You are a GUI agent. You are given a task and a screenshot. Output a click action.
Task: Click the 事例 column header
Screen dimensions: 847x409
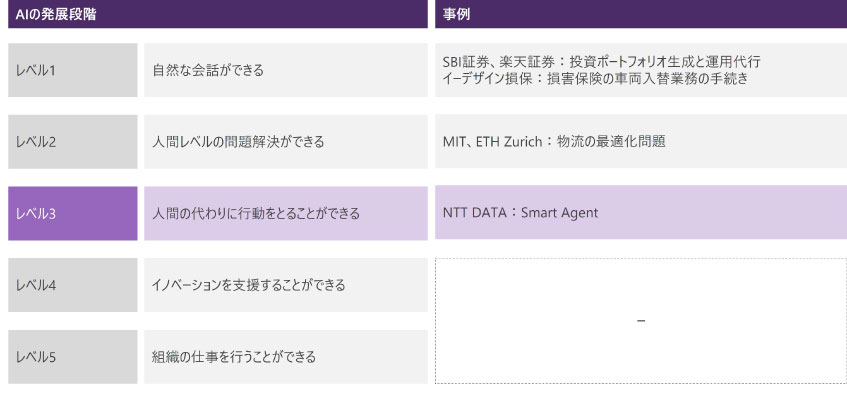tap(457, 15)
